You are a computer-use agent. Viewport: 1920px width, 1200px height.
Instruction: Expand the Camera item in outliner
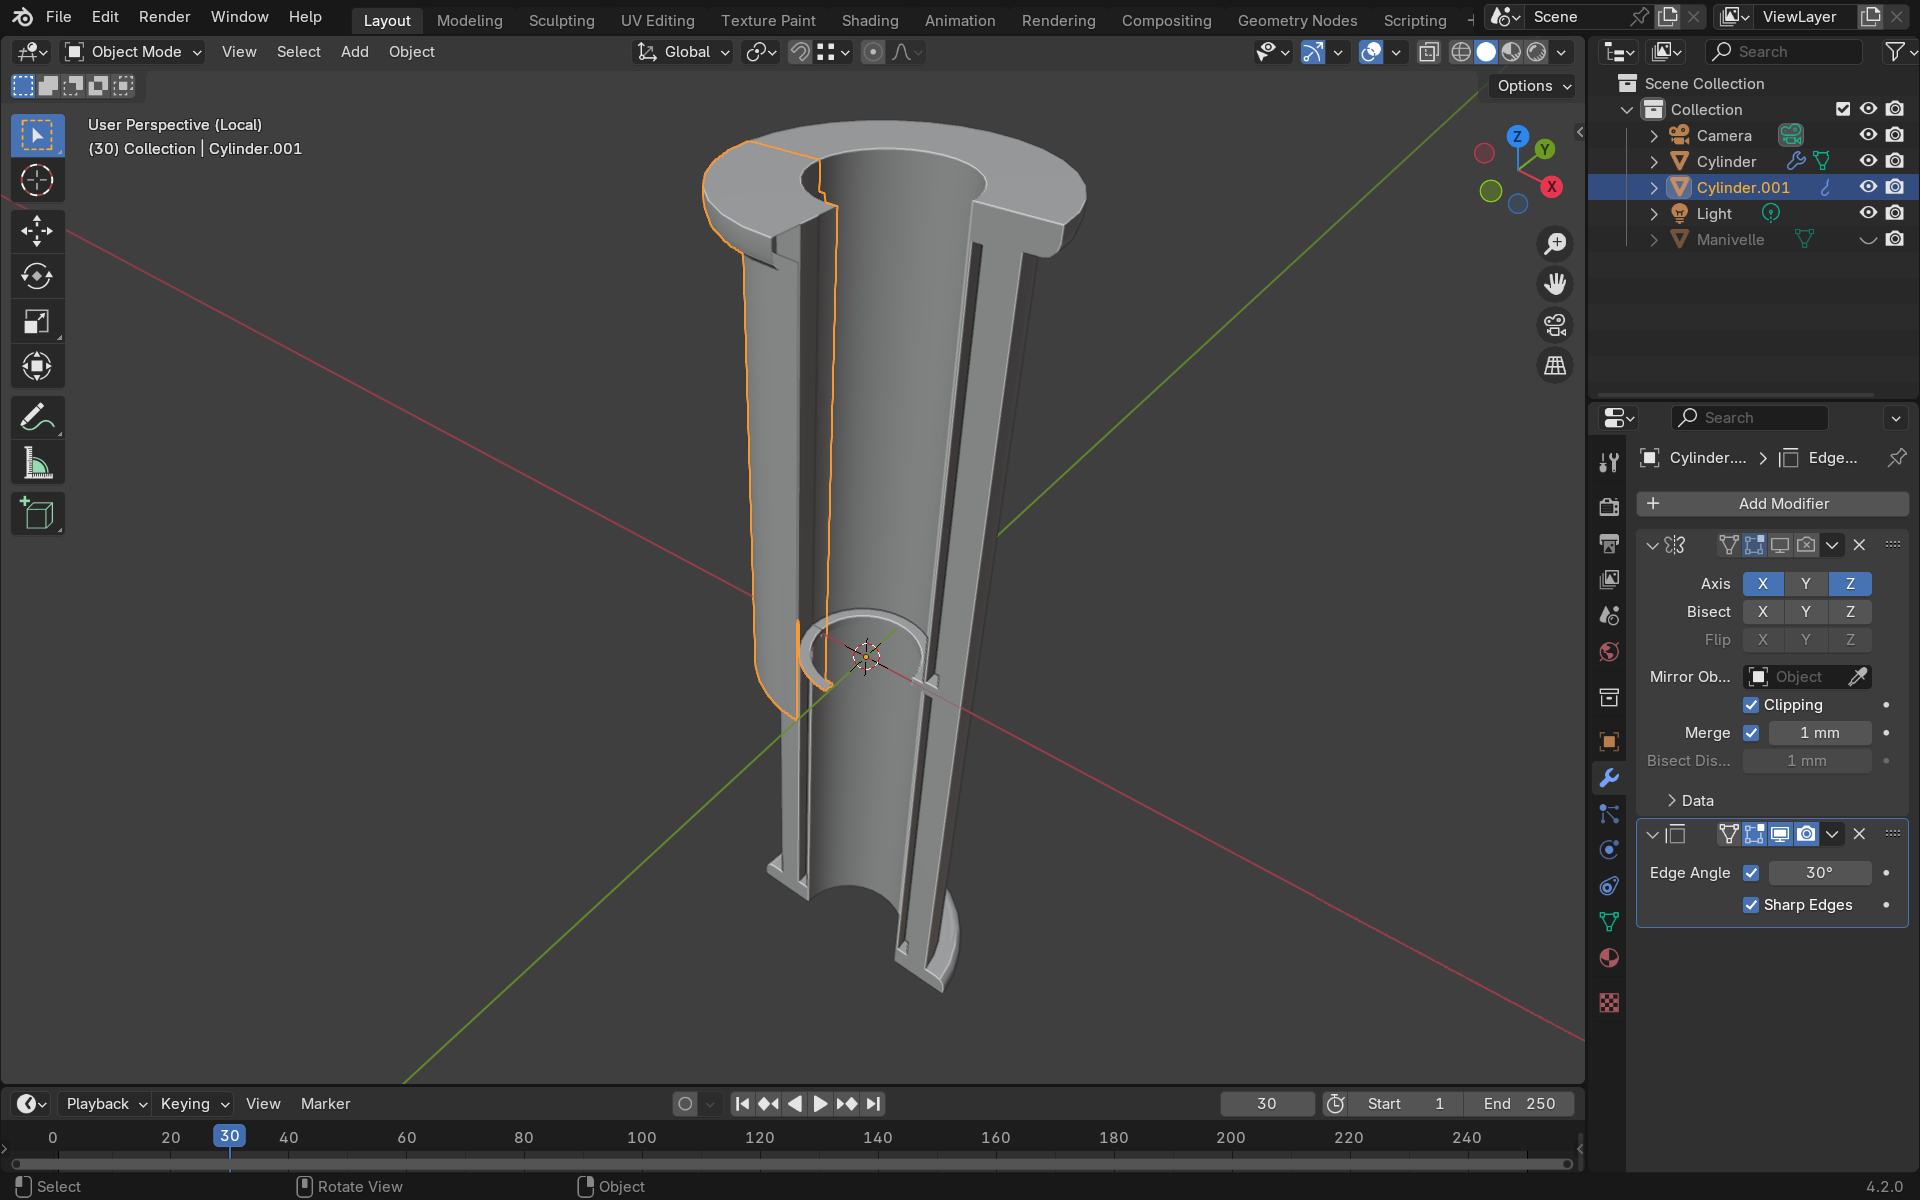point(1653,136)
